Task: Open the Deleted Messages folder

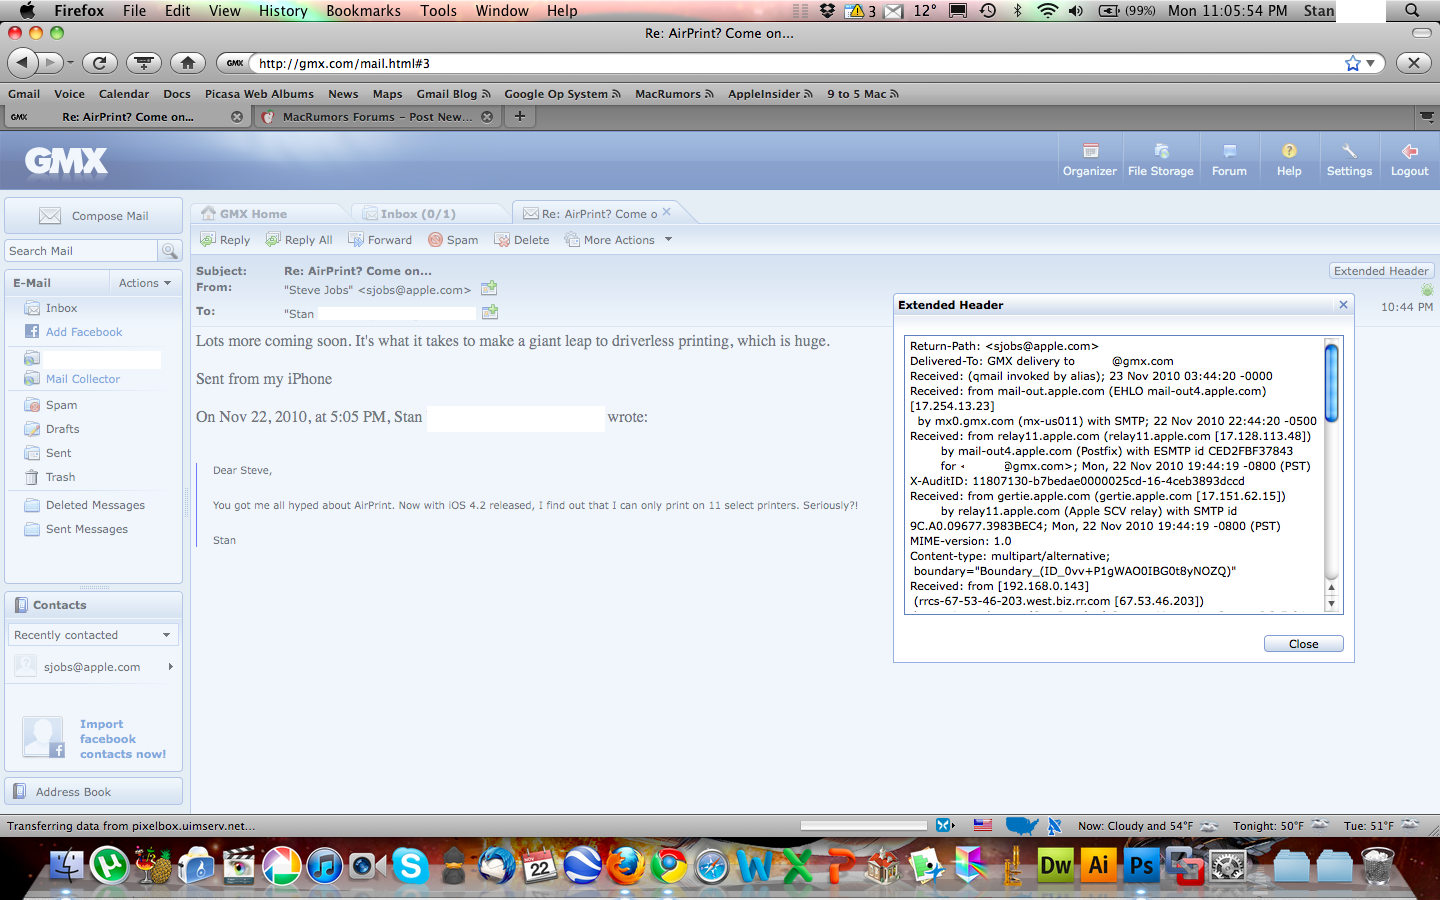Action: [95, 505]
